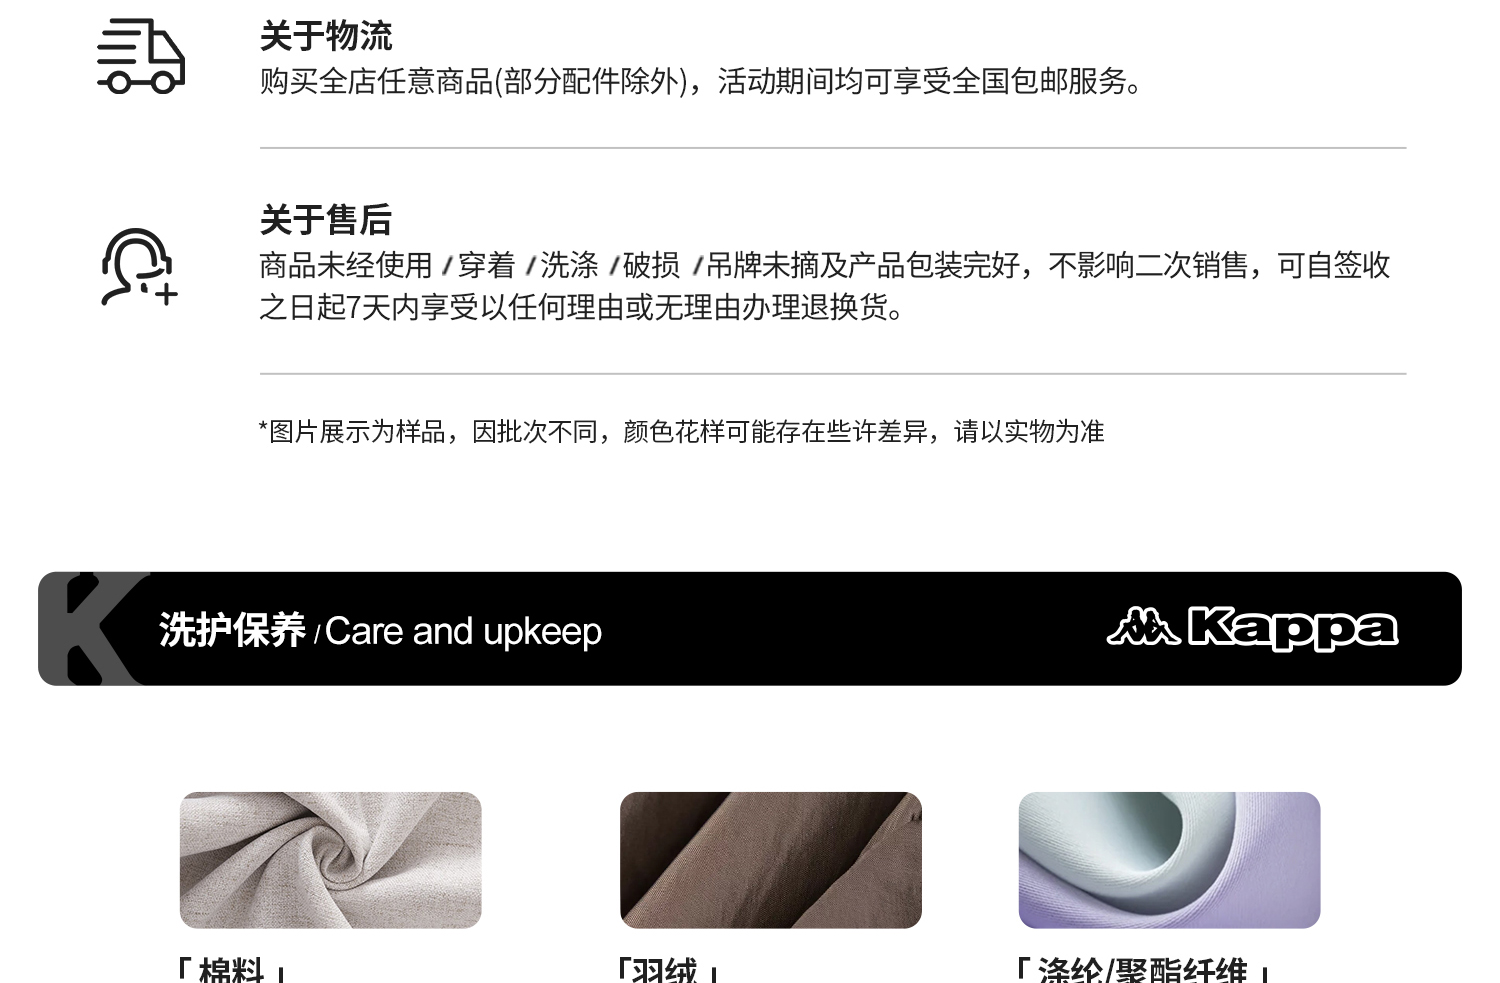This screenshot has height=983, width=1500.
Task: Click the 洗护保养 section title
Action: click(232, 631)
